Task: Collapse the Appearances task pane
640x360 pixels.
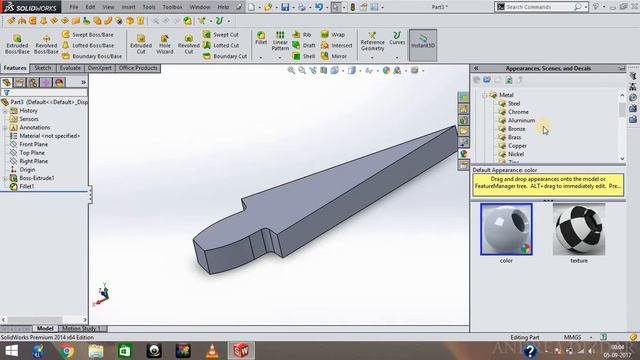Action: (476, 69)
